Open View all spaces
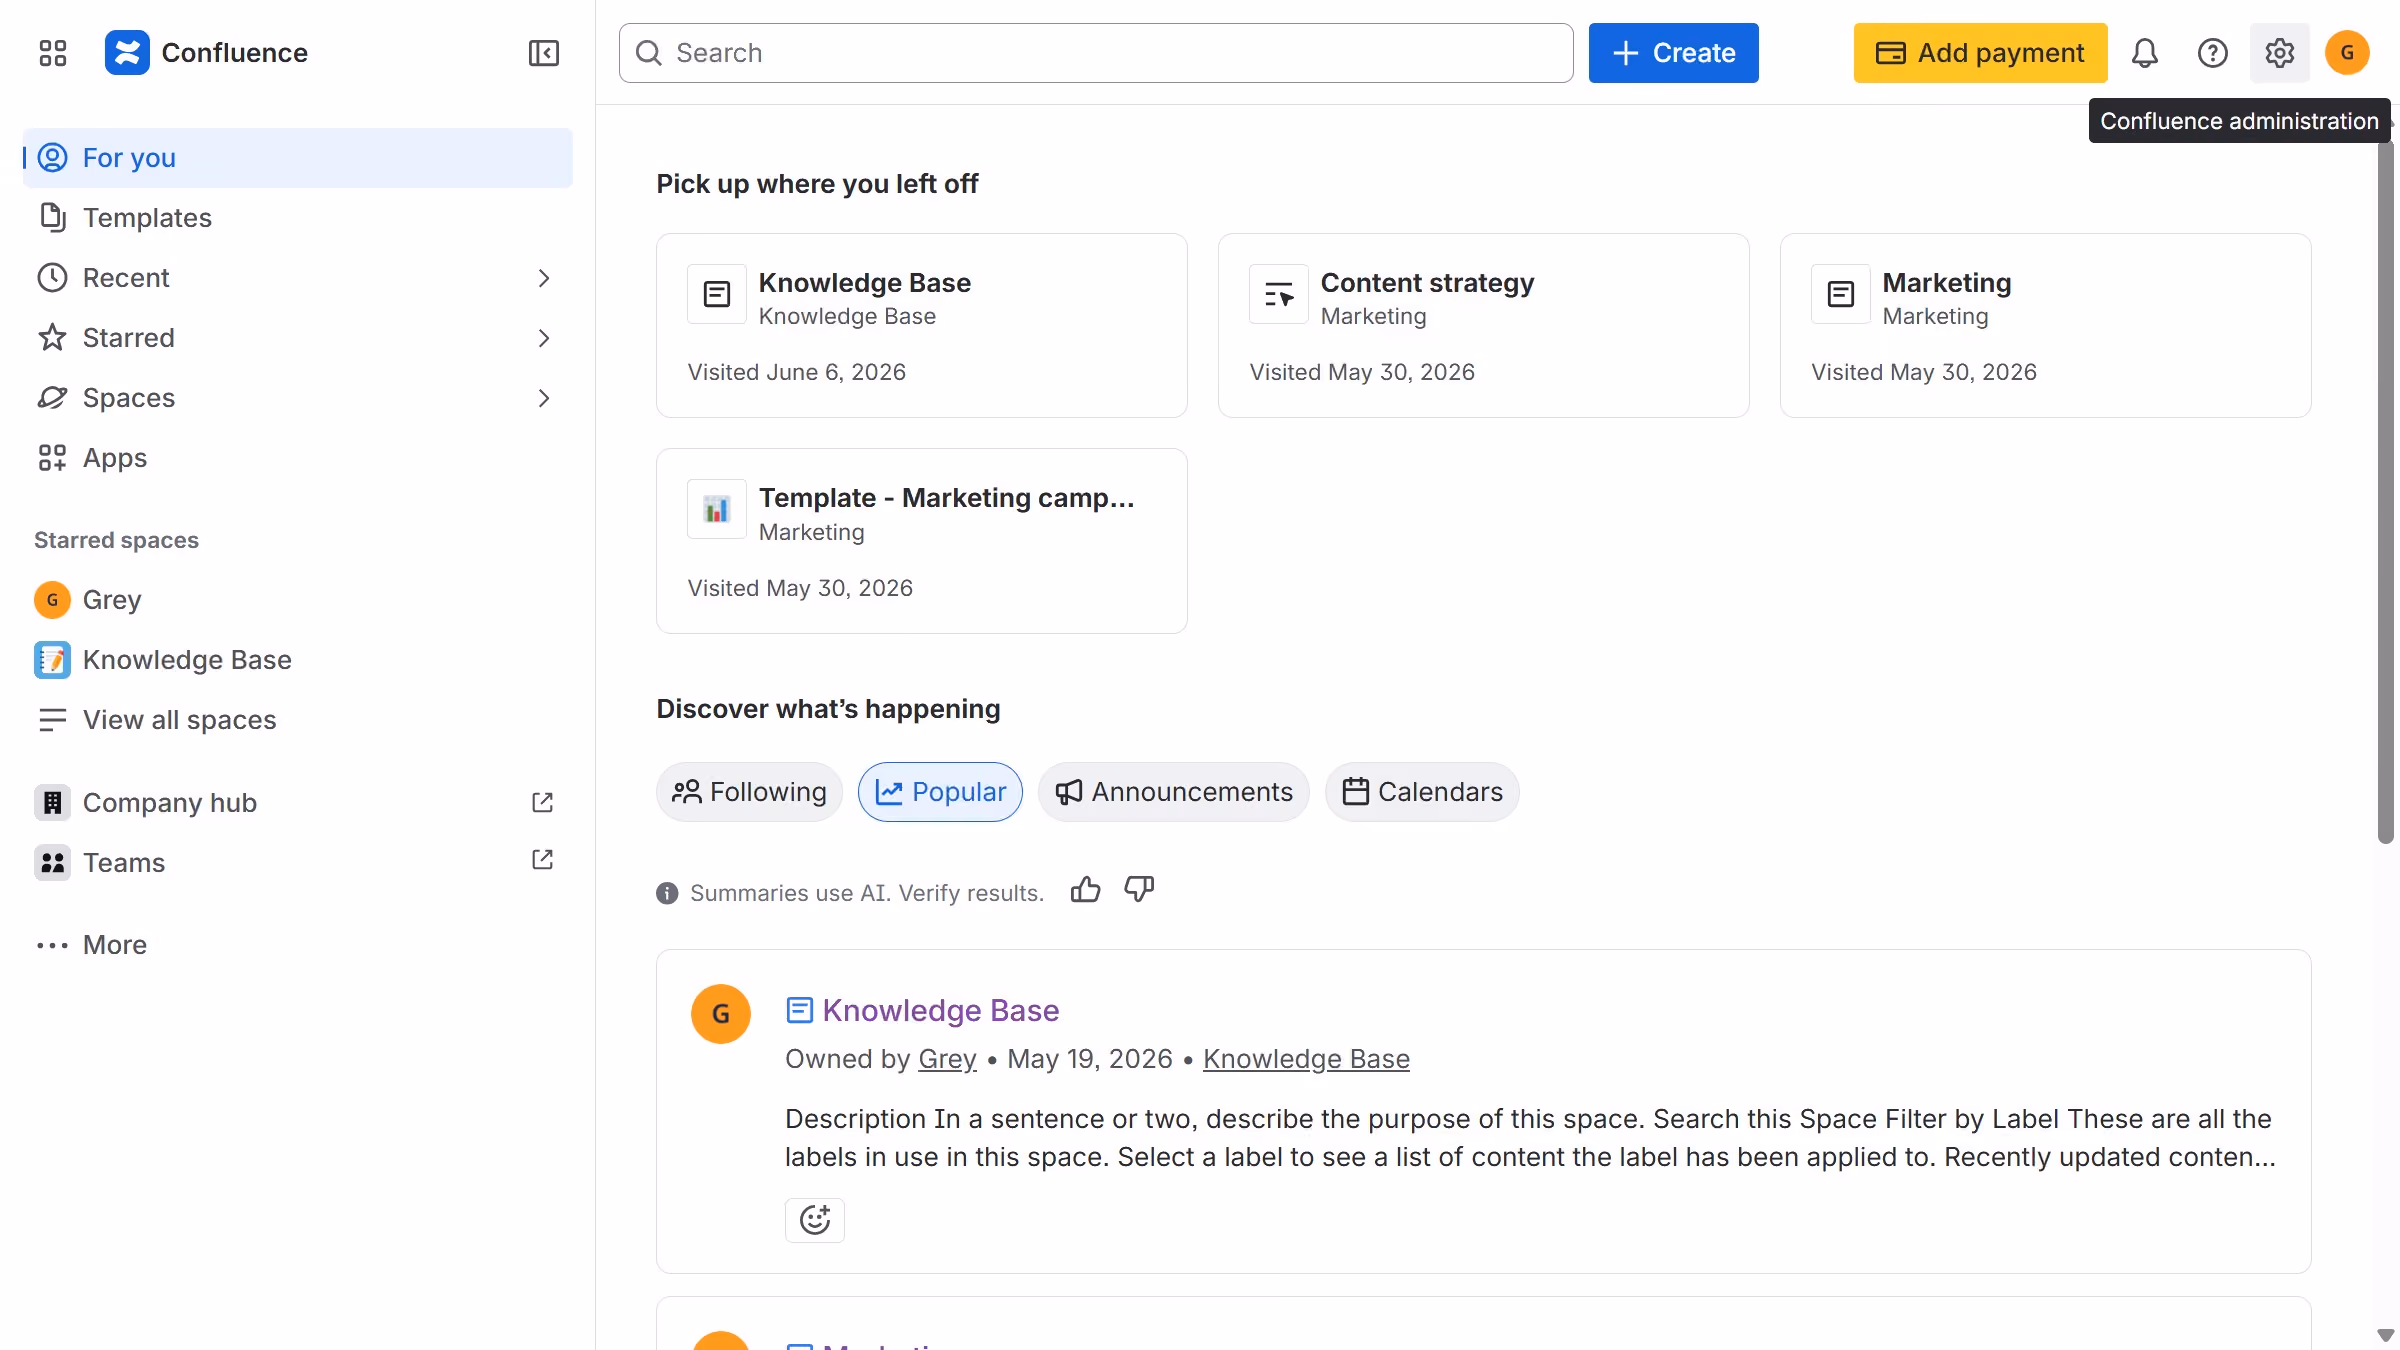Viewport: 2400px width, 1350px height. (298, 720)
